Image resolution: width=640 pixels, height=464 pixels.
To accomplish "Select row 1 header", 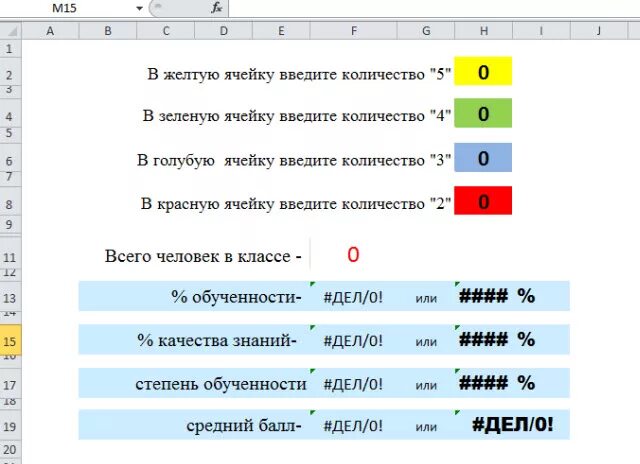I will [x=10, y=49].
